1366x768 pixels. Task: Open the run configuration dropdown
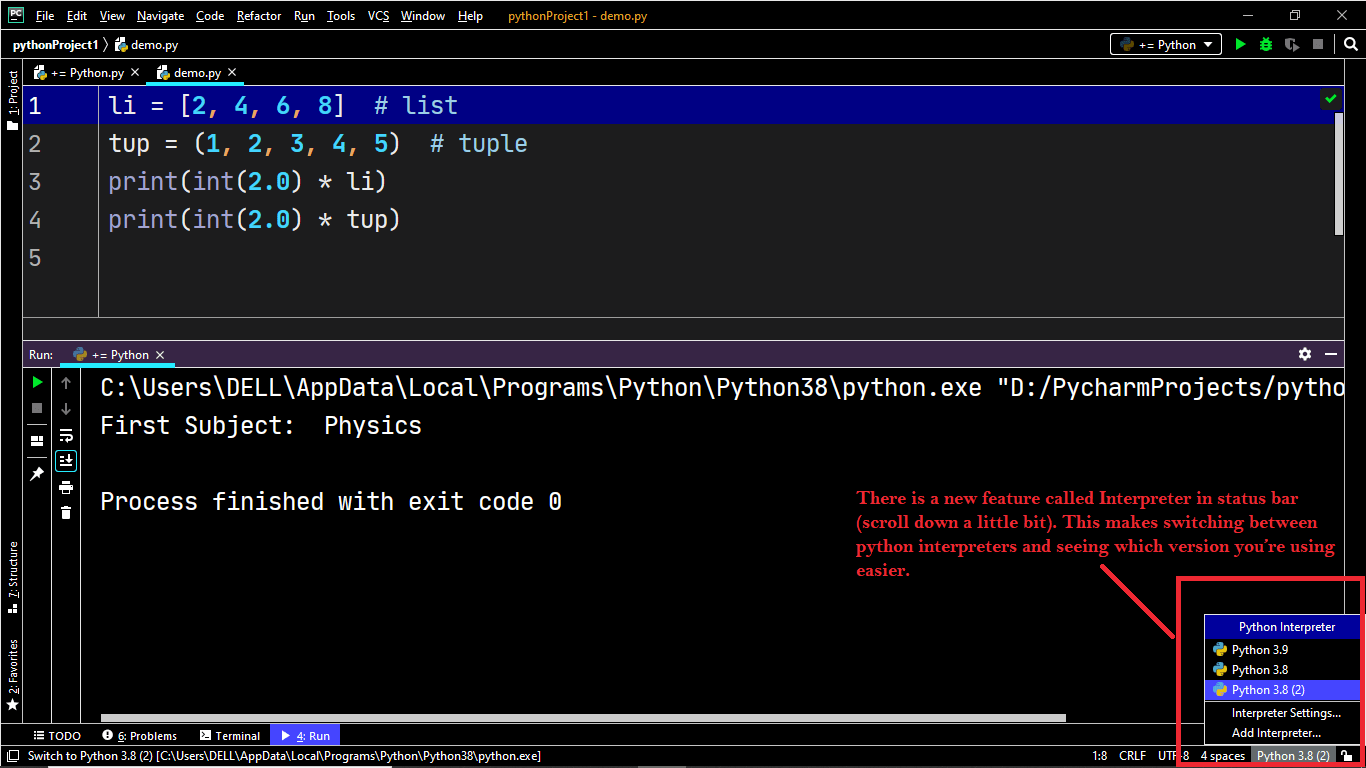pyautogui.click(x=1165, y=44)
